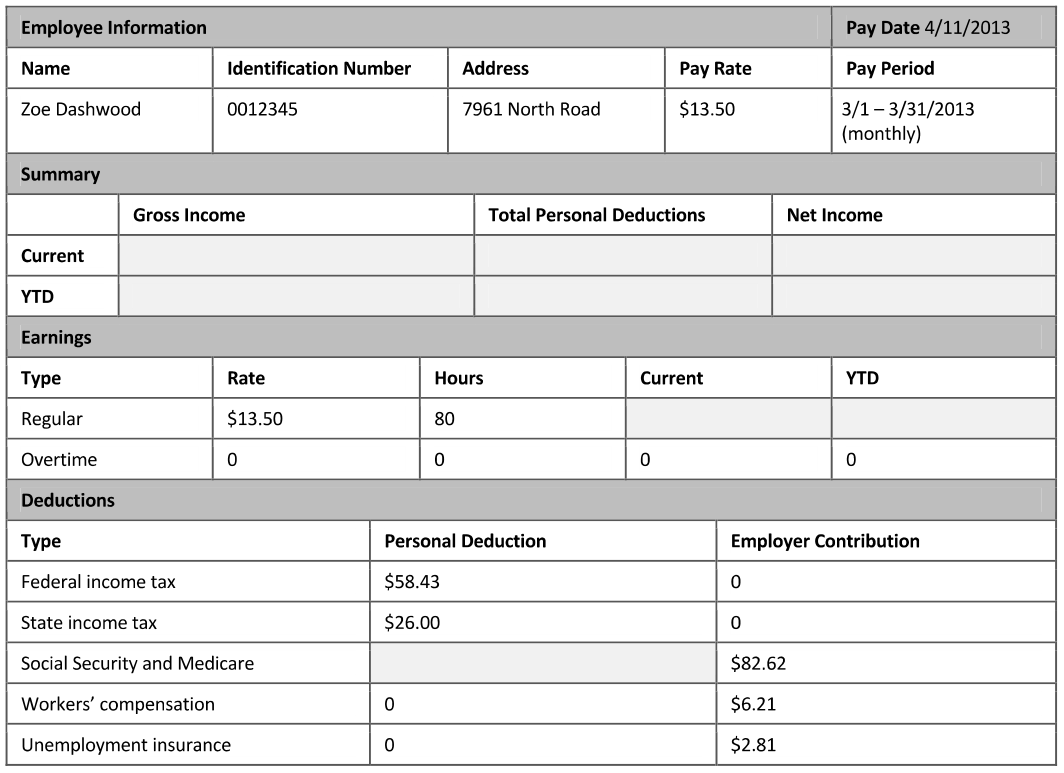Select the State income tax amount $26.00
Viewport: 1064px width, 773px height.
[412, 623]
